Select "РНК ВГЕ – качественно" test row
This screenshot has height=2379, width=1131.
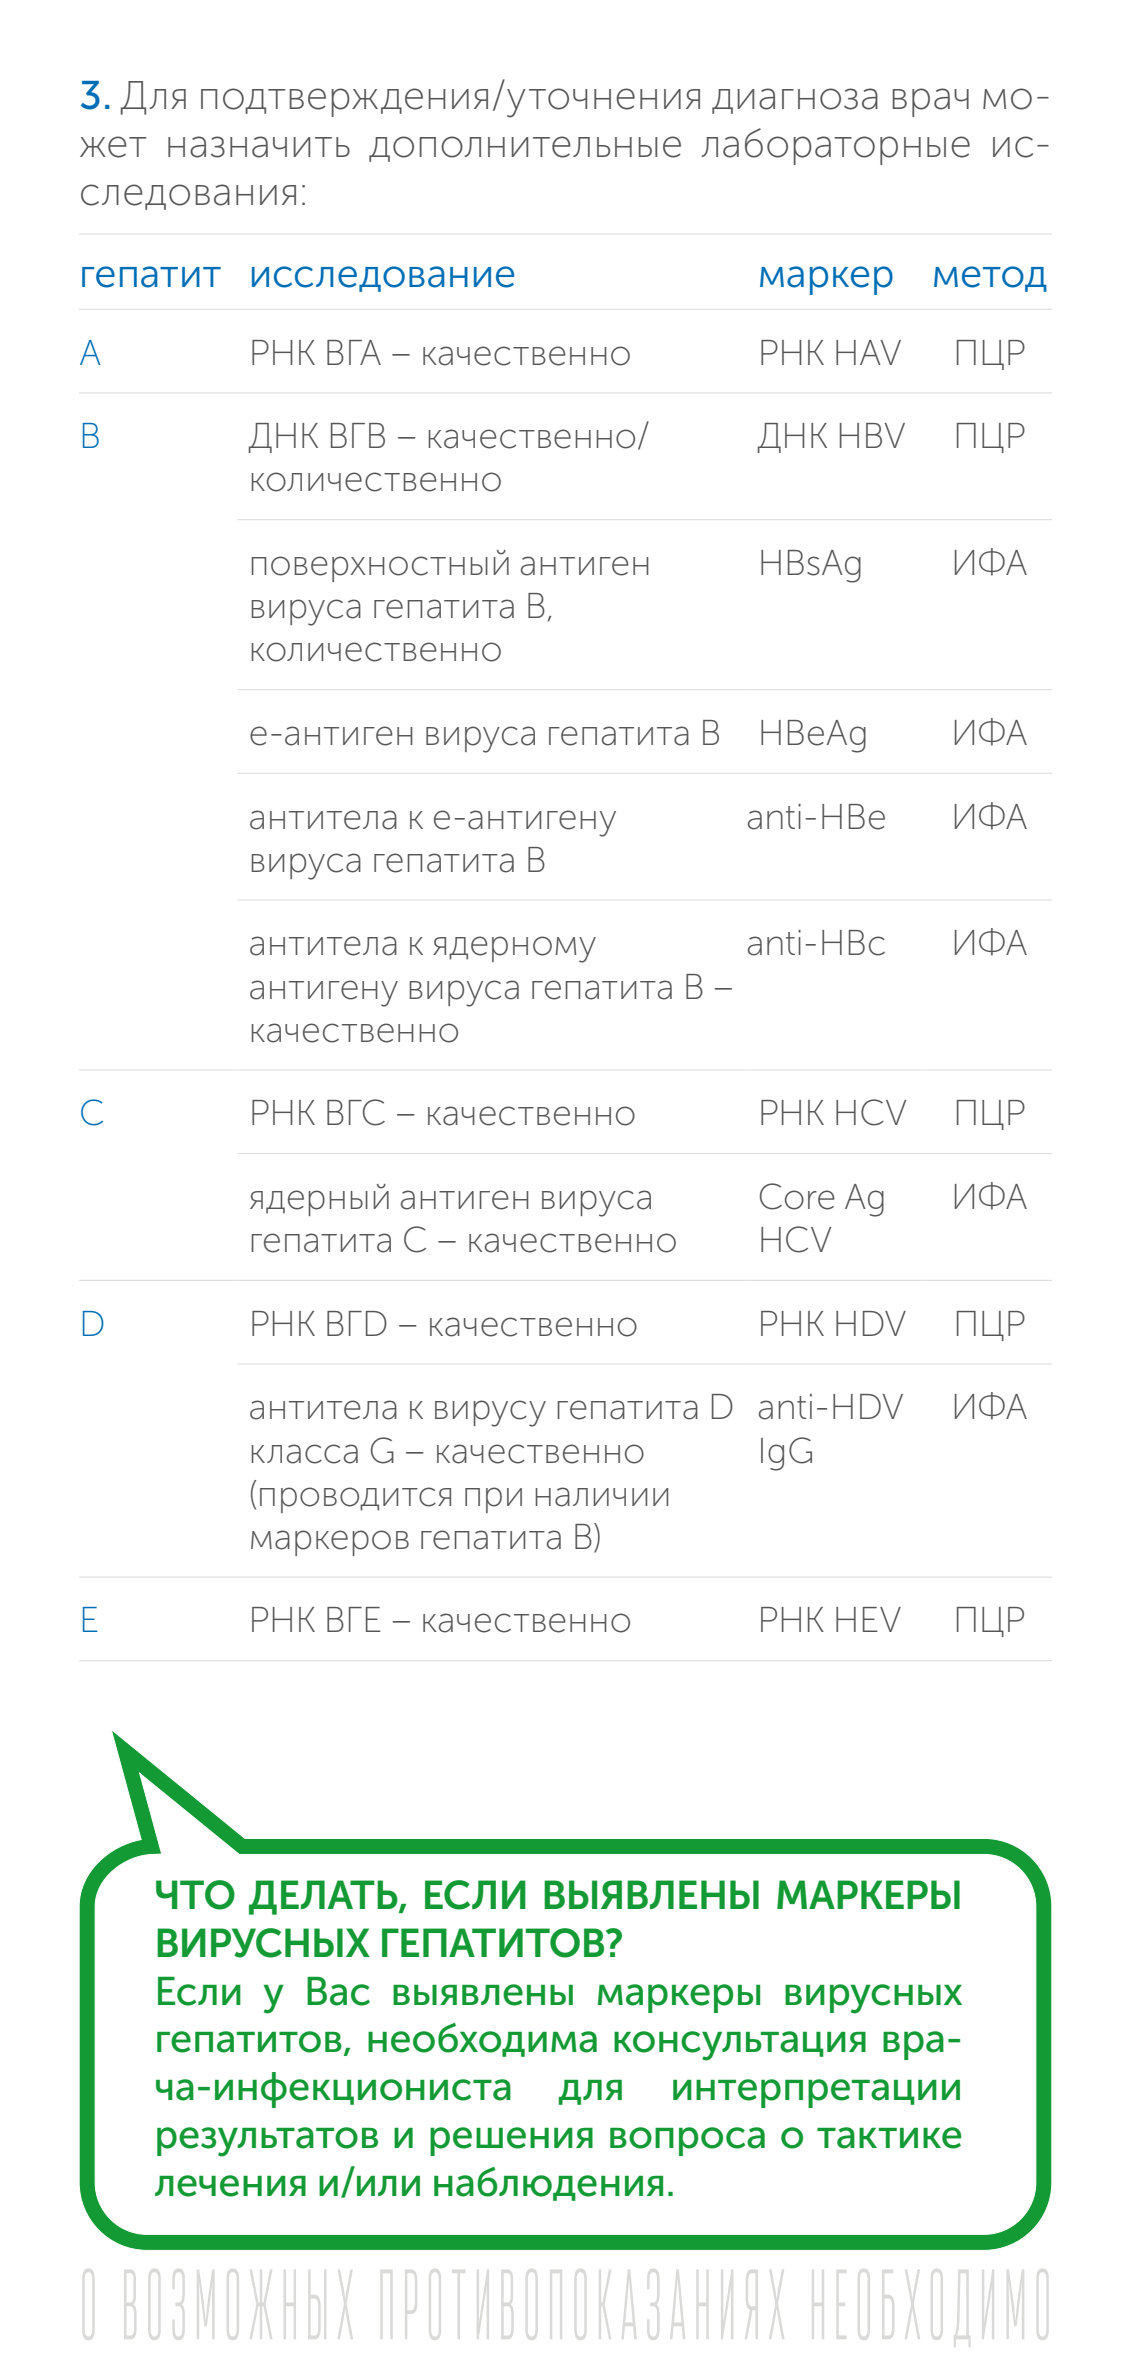(x=565, y=1620)
